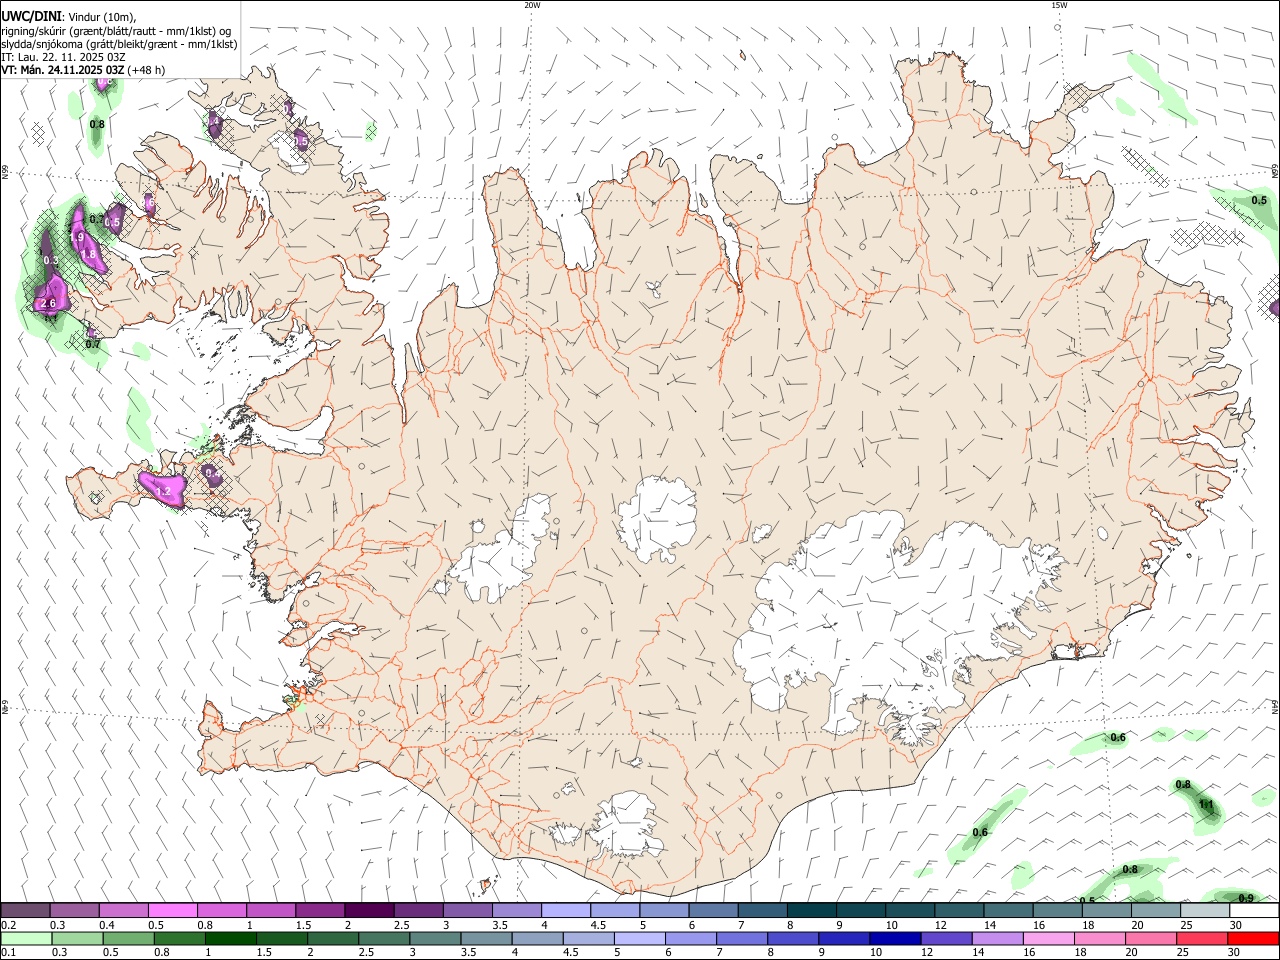Click the dark teal 8 mm snow swatch
The width and height of the screenshot is (1280, 960).
click(812, 910)
